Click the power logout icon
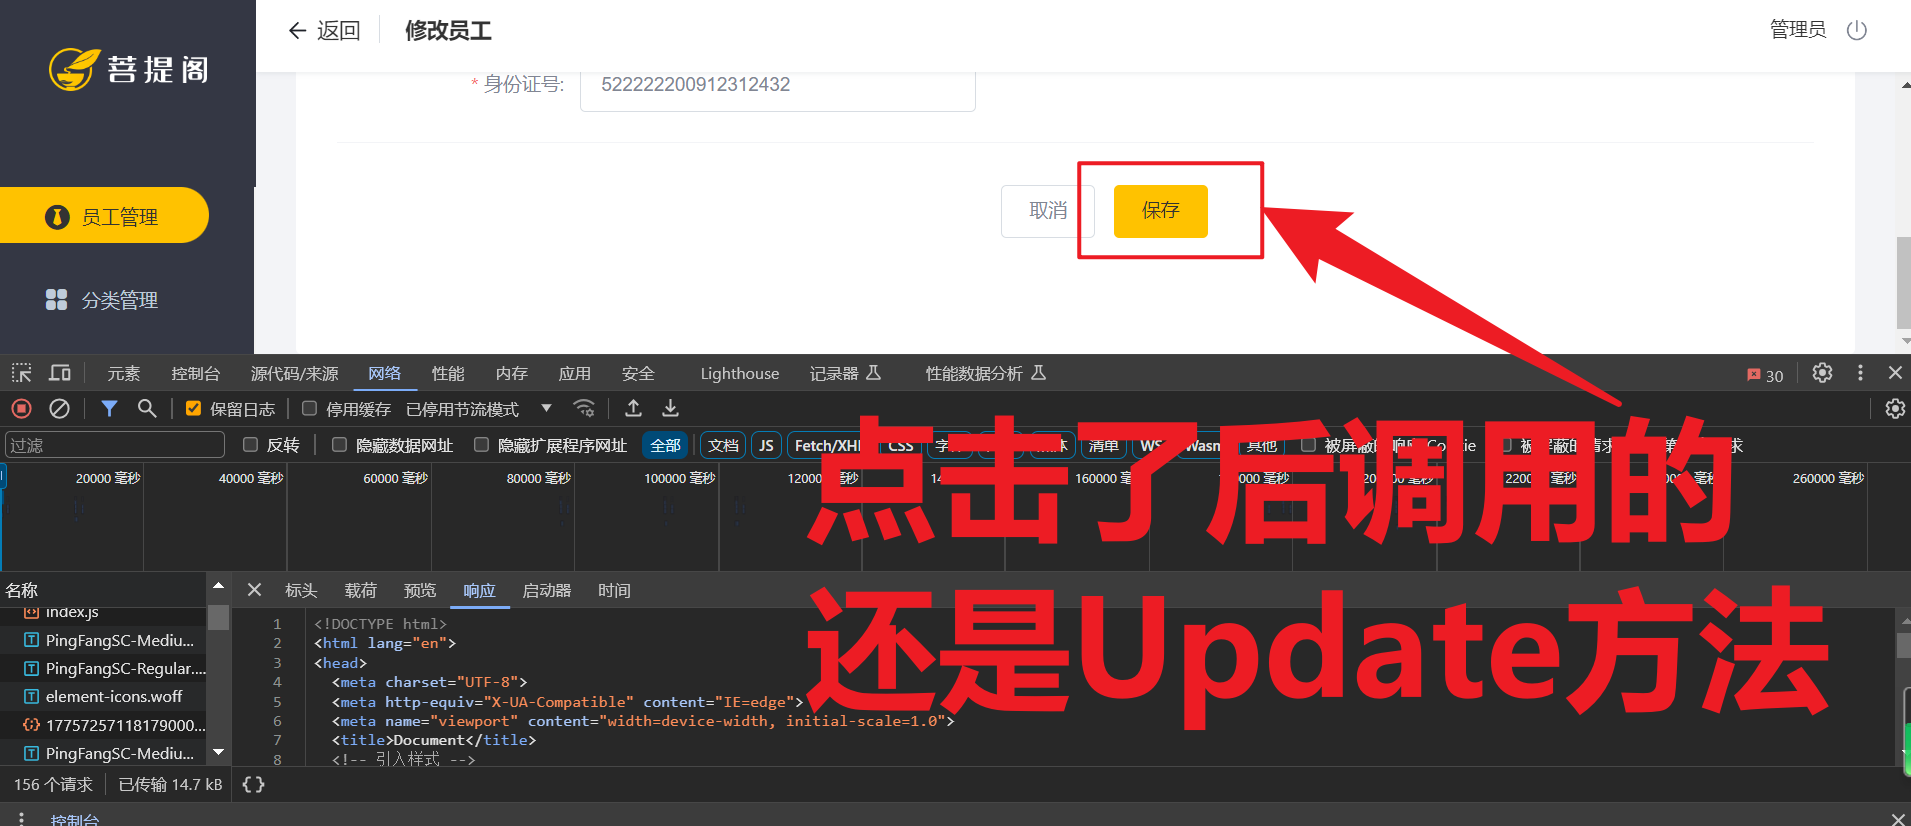The height and width of the screenshot is (826, 1911). tap(1857, 30)
